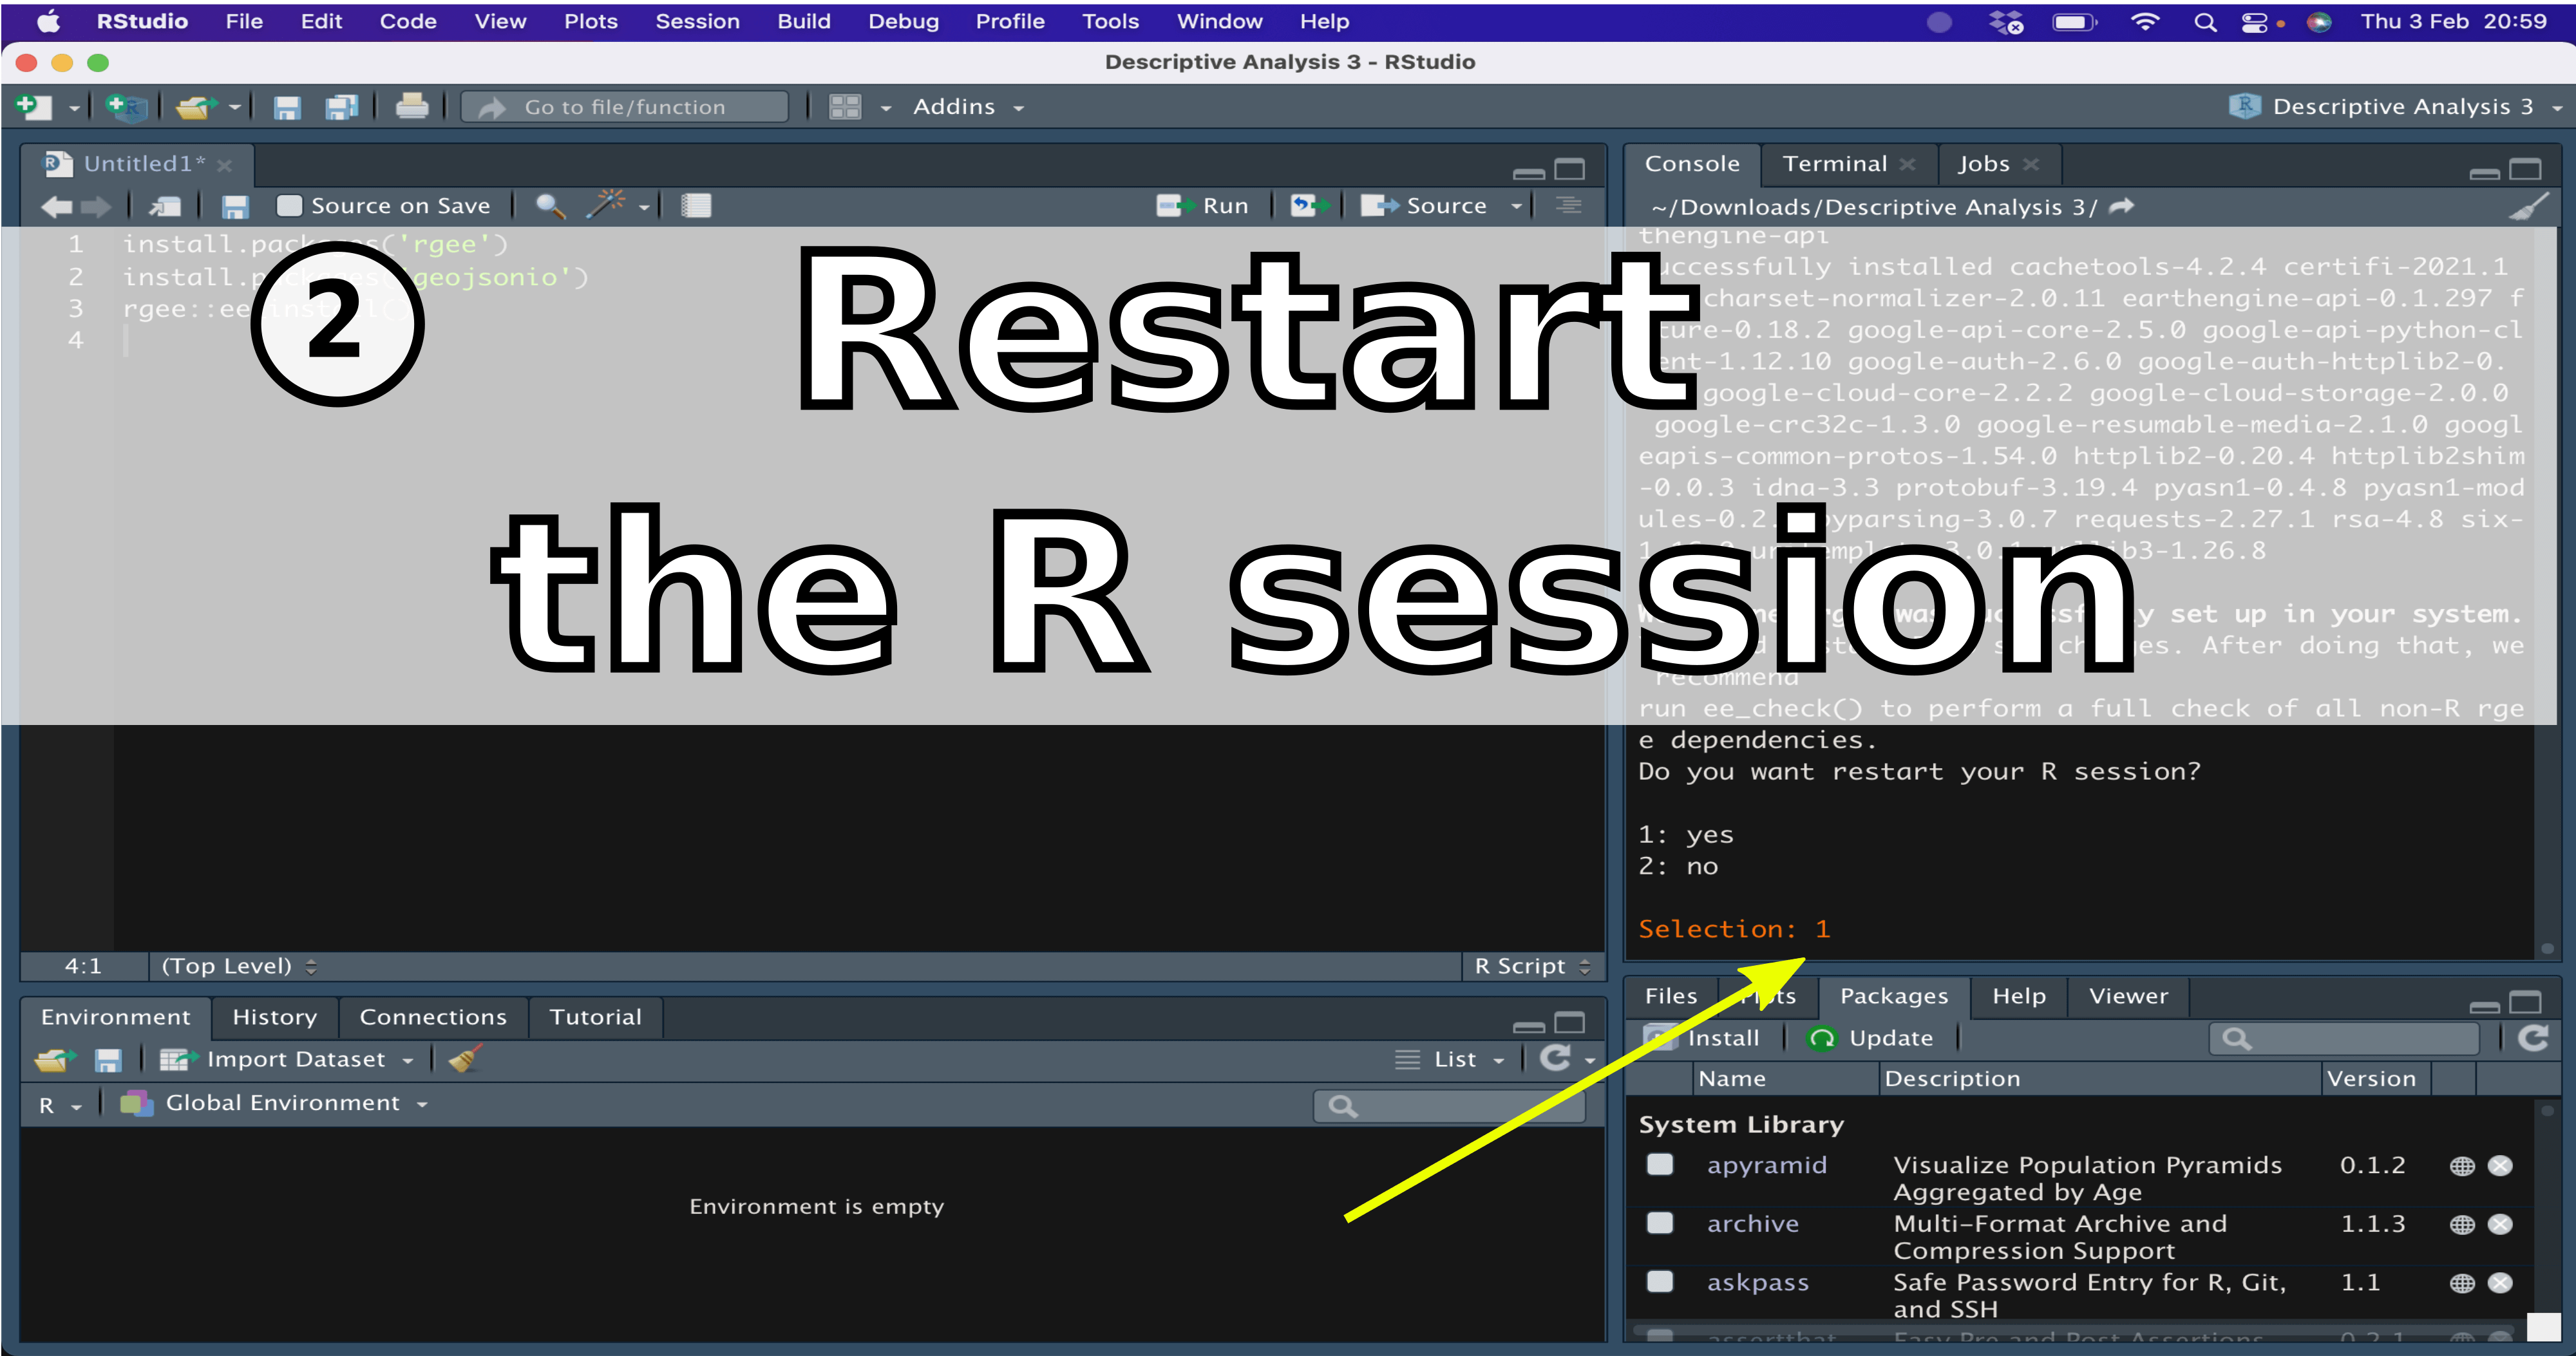This screenshot has width=2576, height=1356.
Task: Click Show in New Window editor icon
Action: [x=166, y=206]
